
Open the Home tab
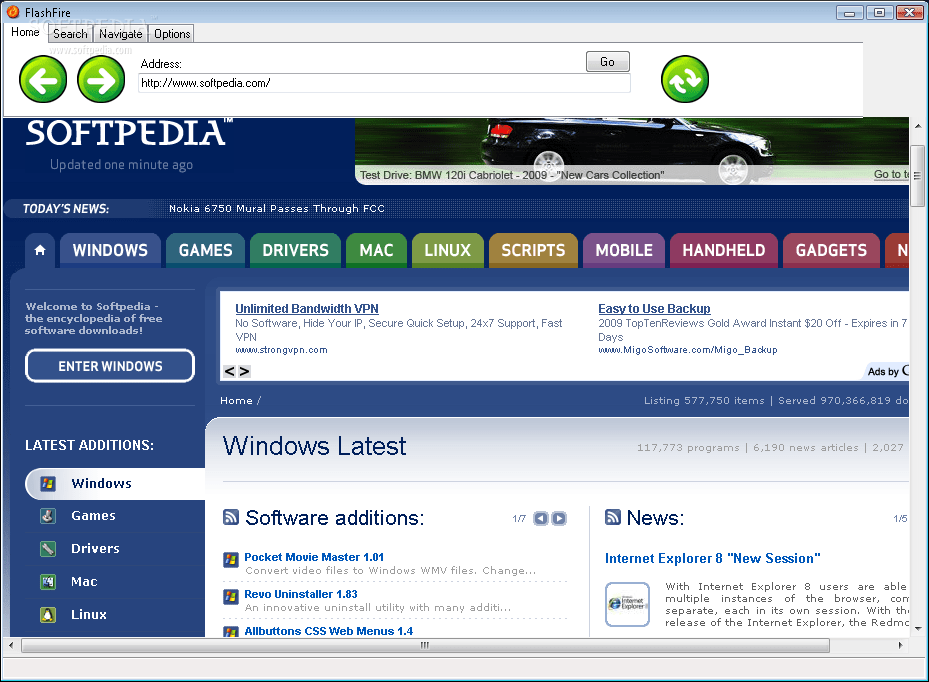click(25, 32)
